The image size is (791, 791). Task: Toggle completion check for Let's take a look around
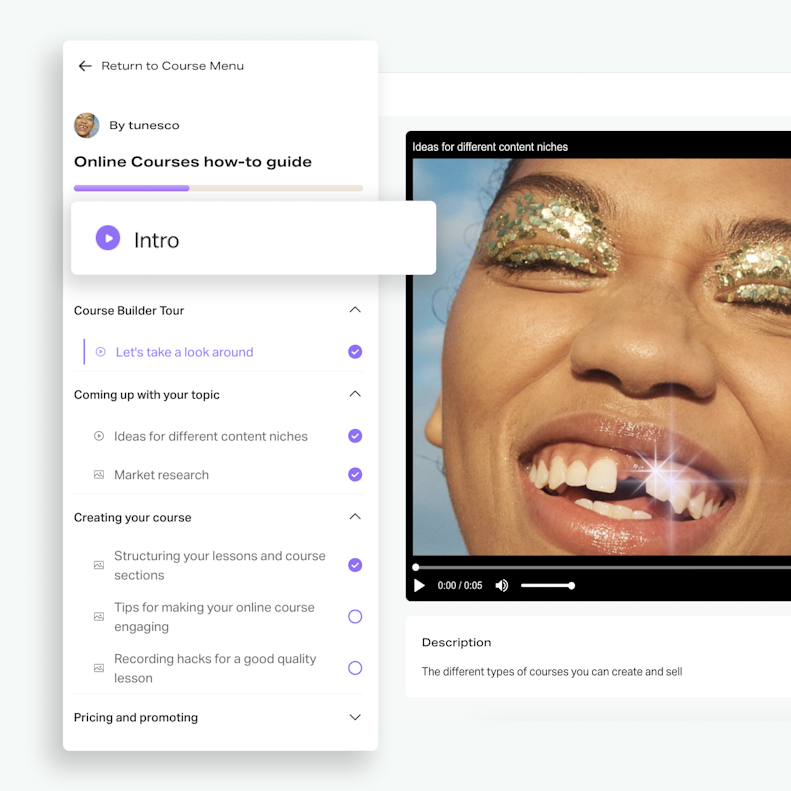[x=355, y=352]
